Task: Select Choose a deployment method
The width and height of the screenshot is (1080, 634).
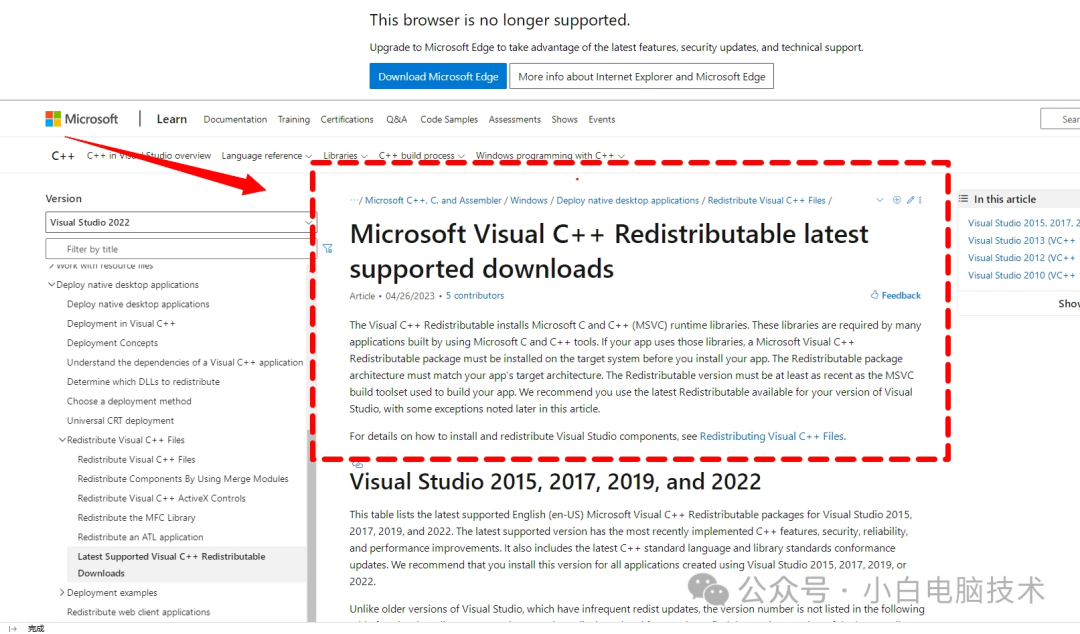Action: tap(129, 401)
